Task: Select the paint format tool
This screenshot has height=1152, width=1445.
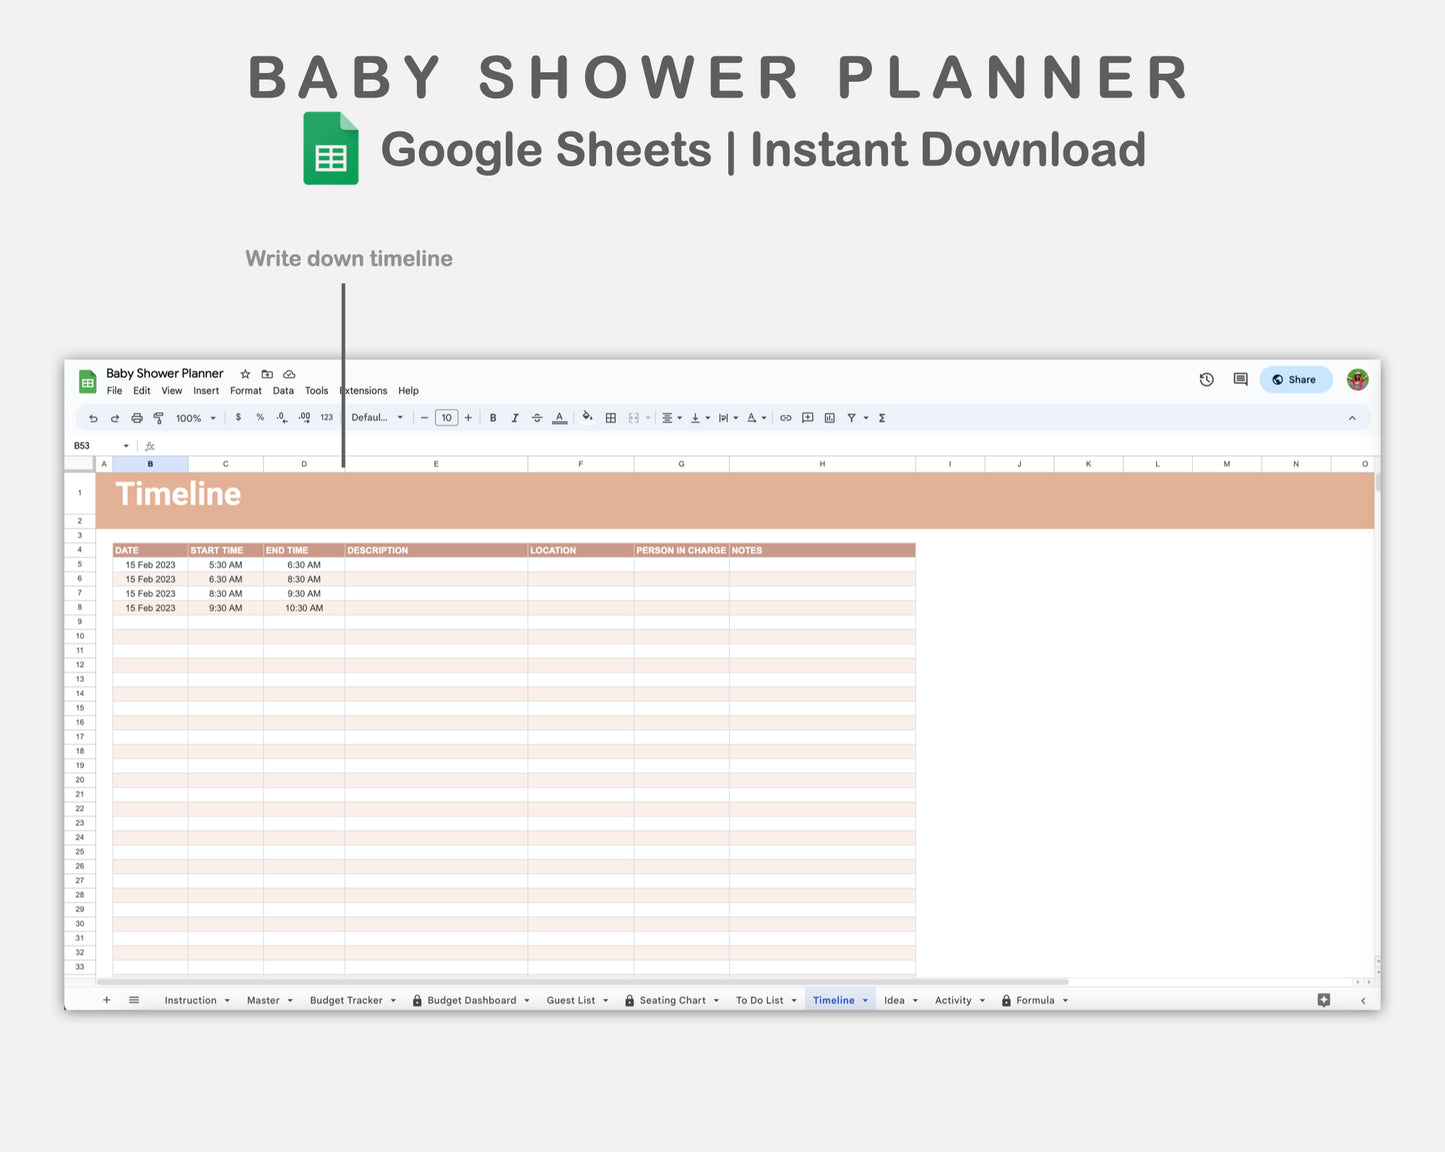Action: click(x=158, y=418)
